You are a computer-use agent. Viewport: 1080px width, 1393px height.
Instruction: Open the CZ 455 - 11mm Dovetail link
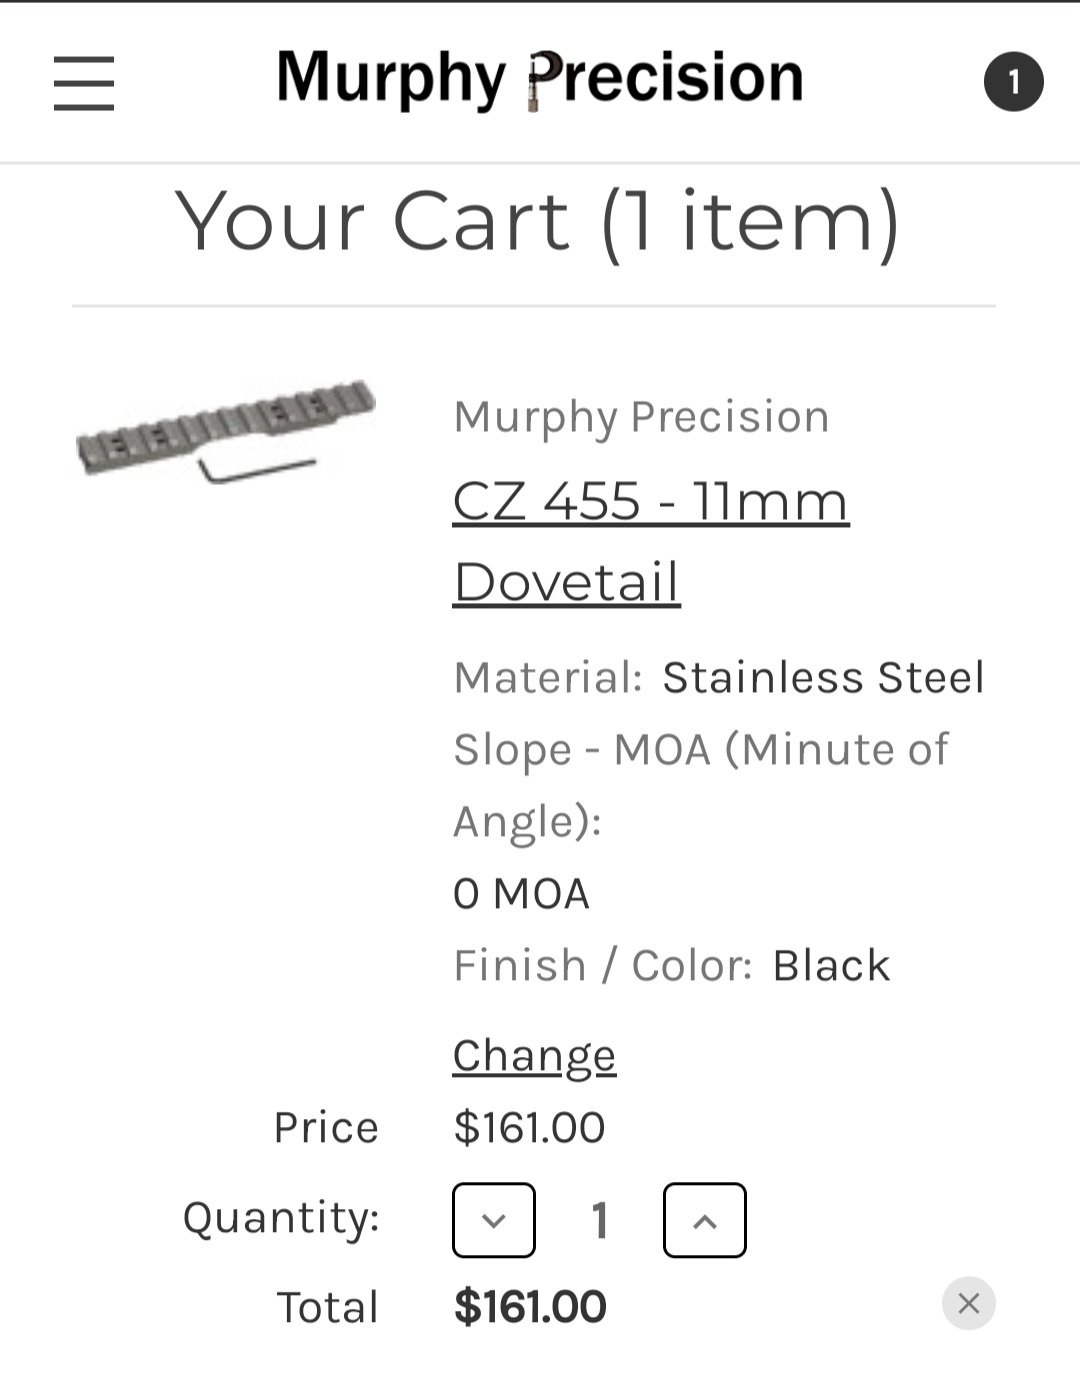pyautogui.click(x=650, y=541)
